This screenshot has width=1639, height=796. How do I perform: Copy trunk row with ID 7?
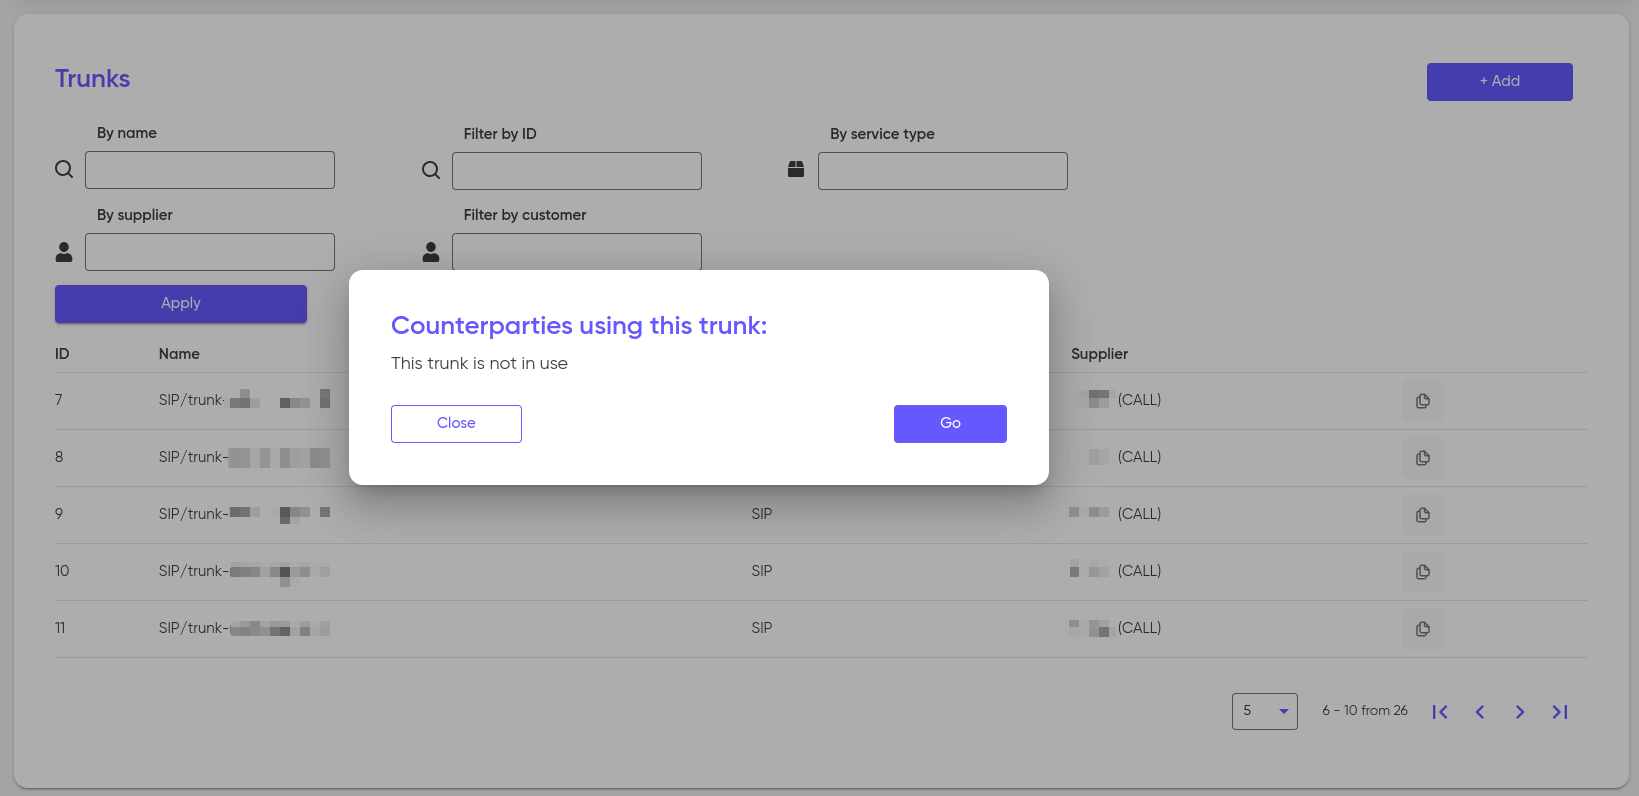[x=1423, y=401]
